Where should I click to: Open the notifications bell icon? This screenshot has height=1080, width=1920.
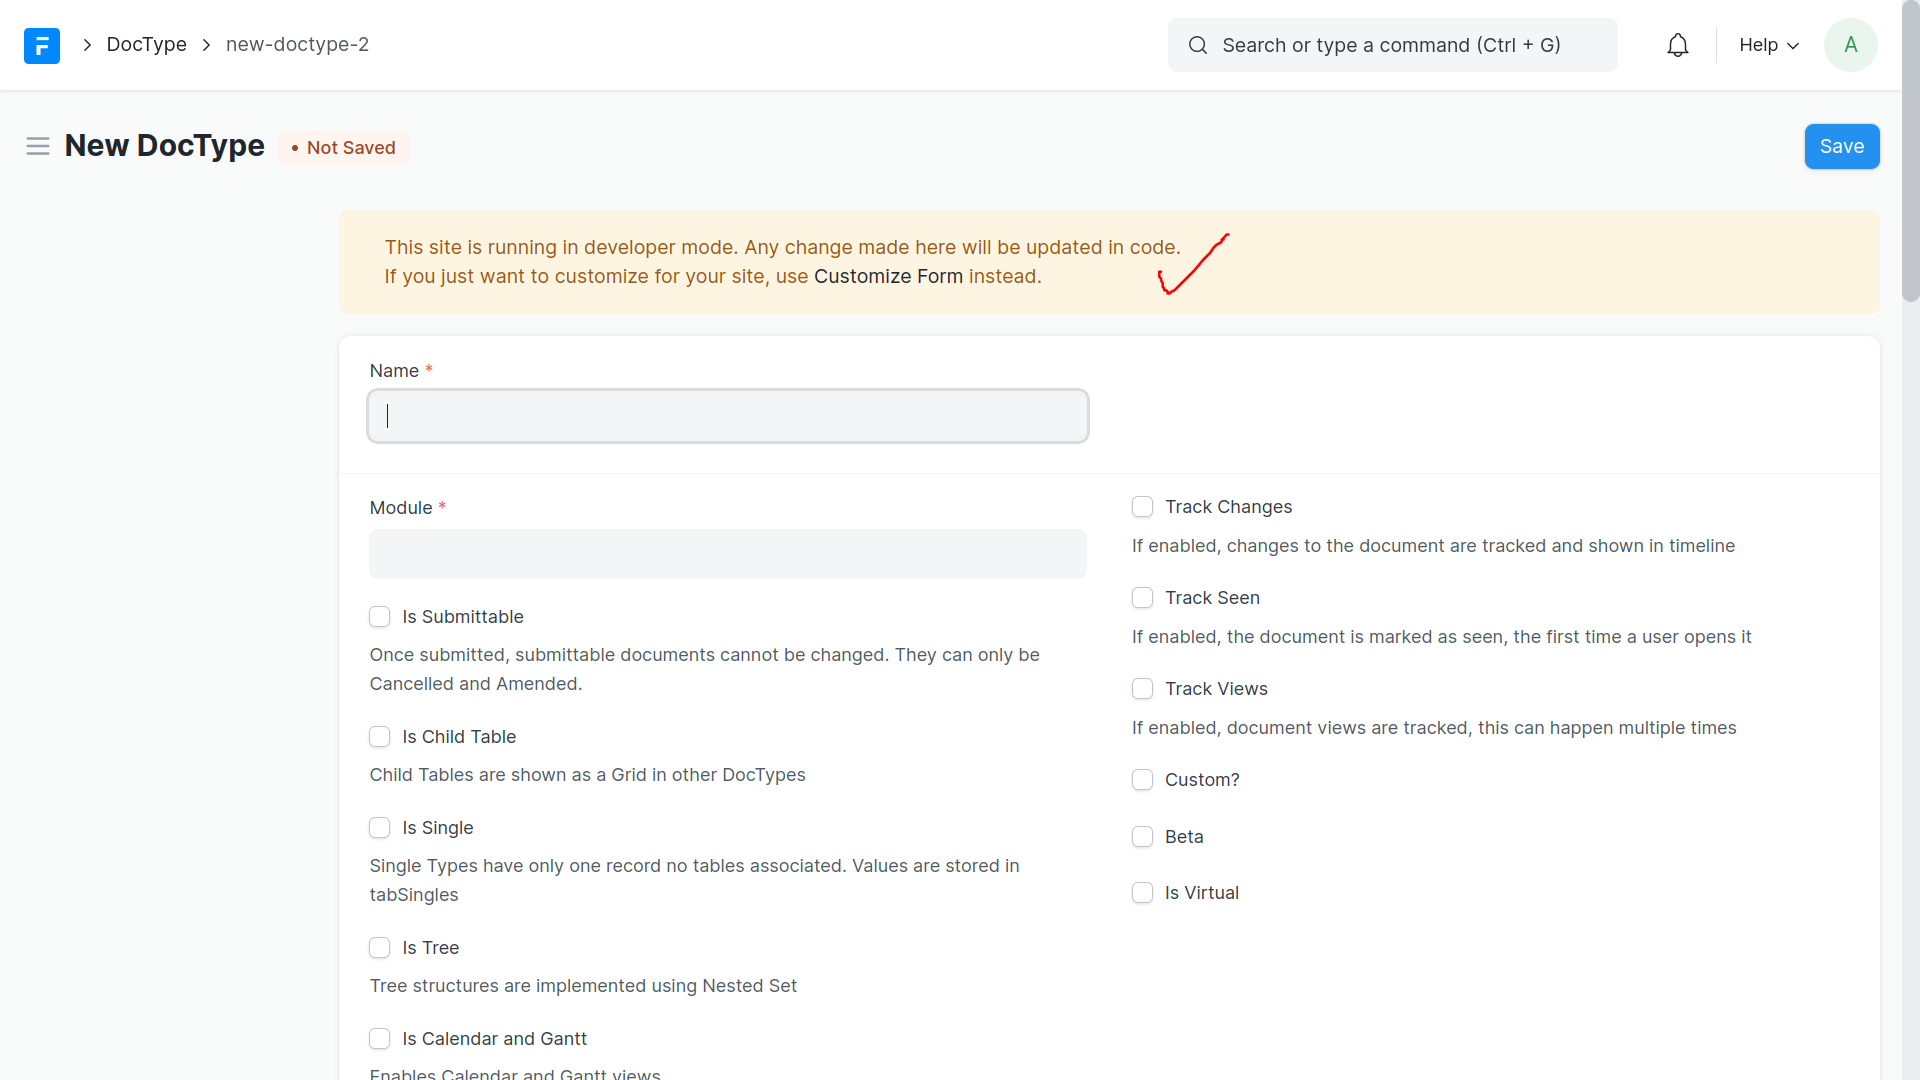coord(1677,45)
